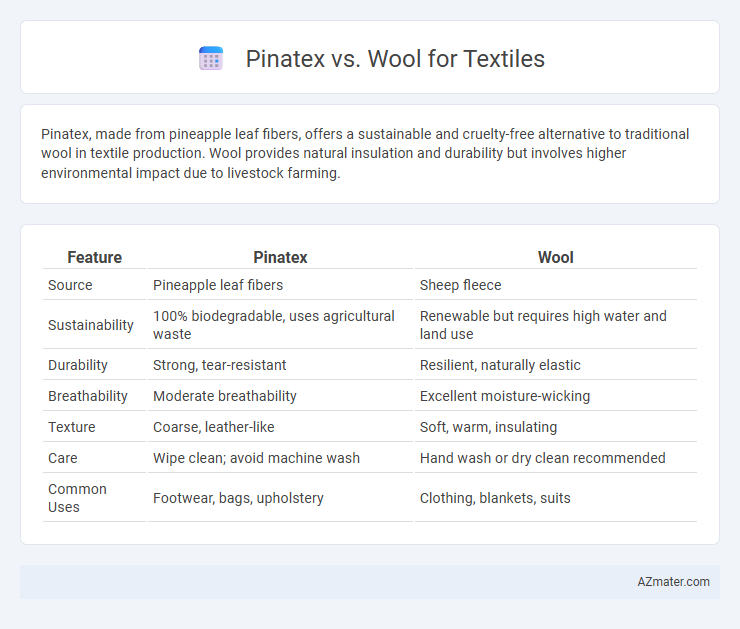Select the 'Wool' column header
The image size is (740, 629).
tap(555, 257)
